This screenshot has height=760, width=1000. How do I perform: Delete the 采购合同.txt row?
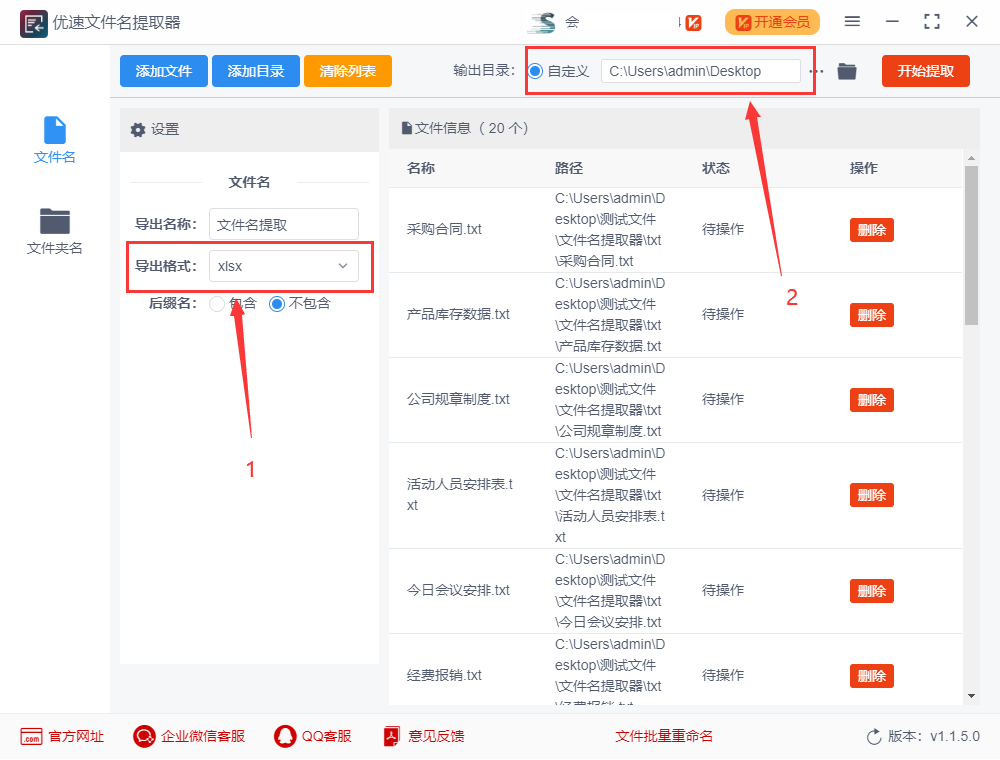871,229
